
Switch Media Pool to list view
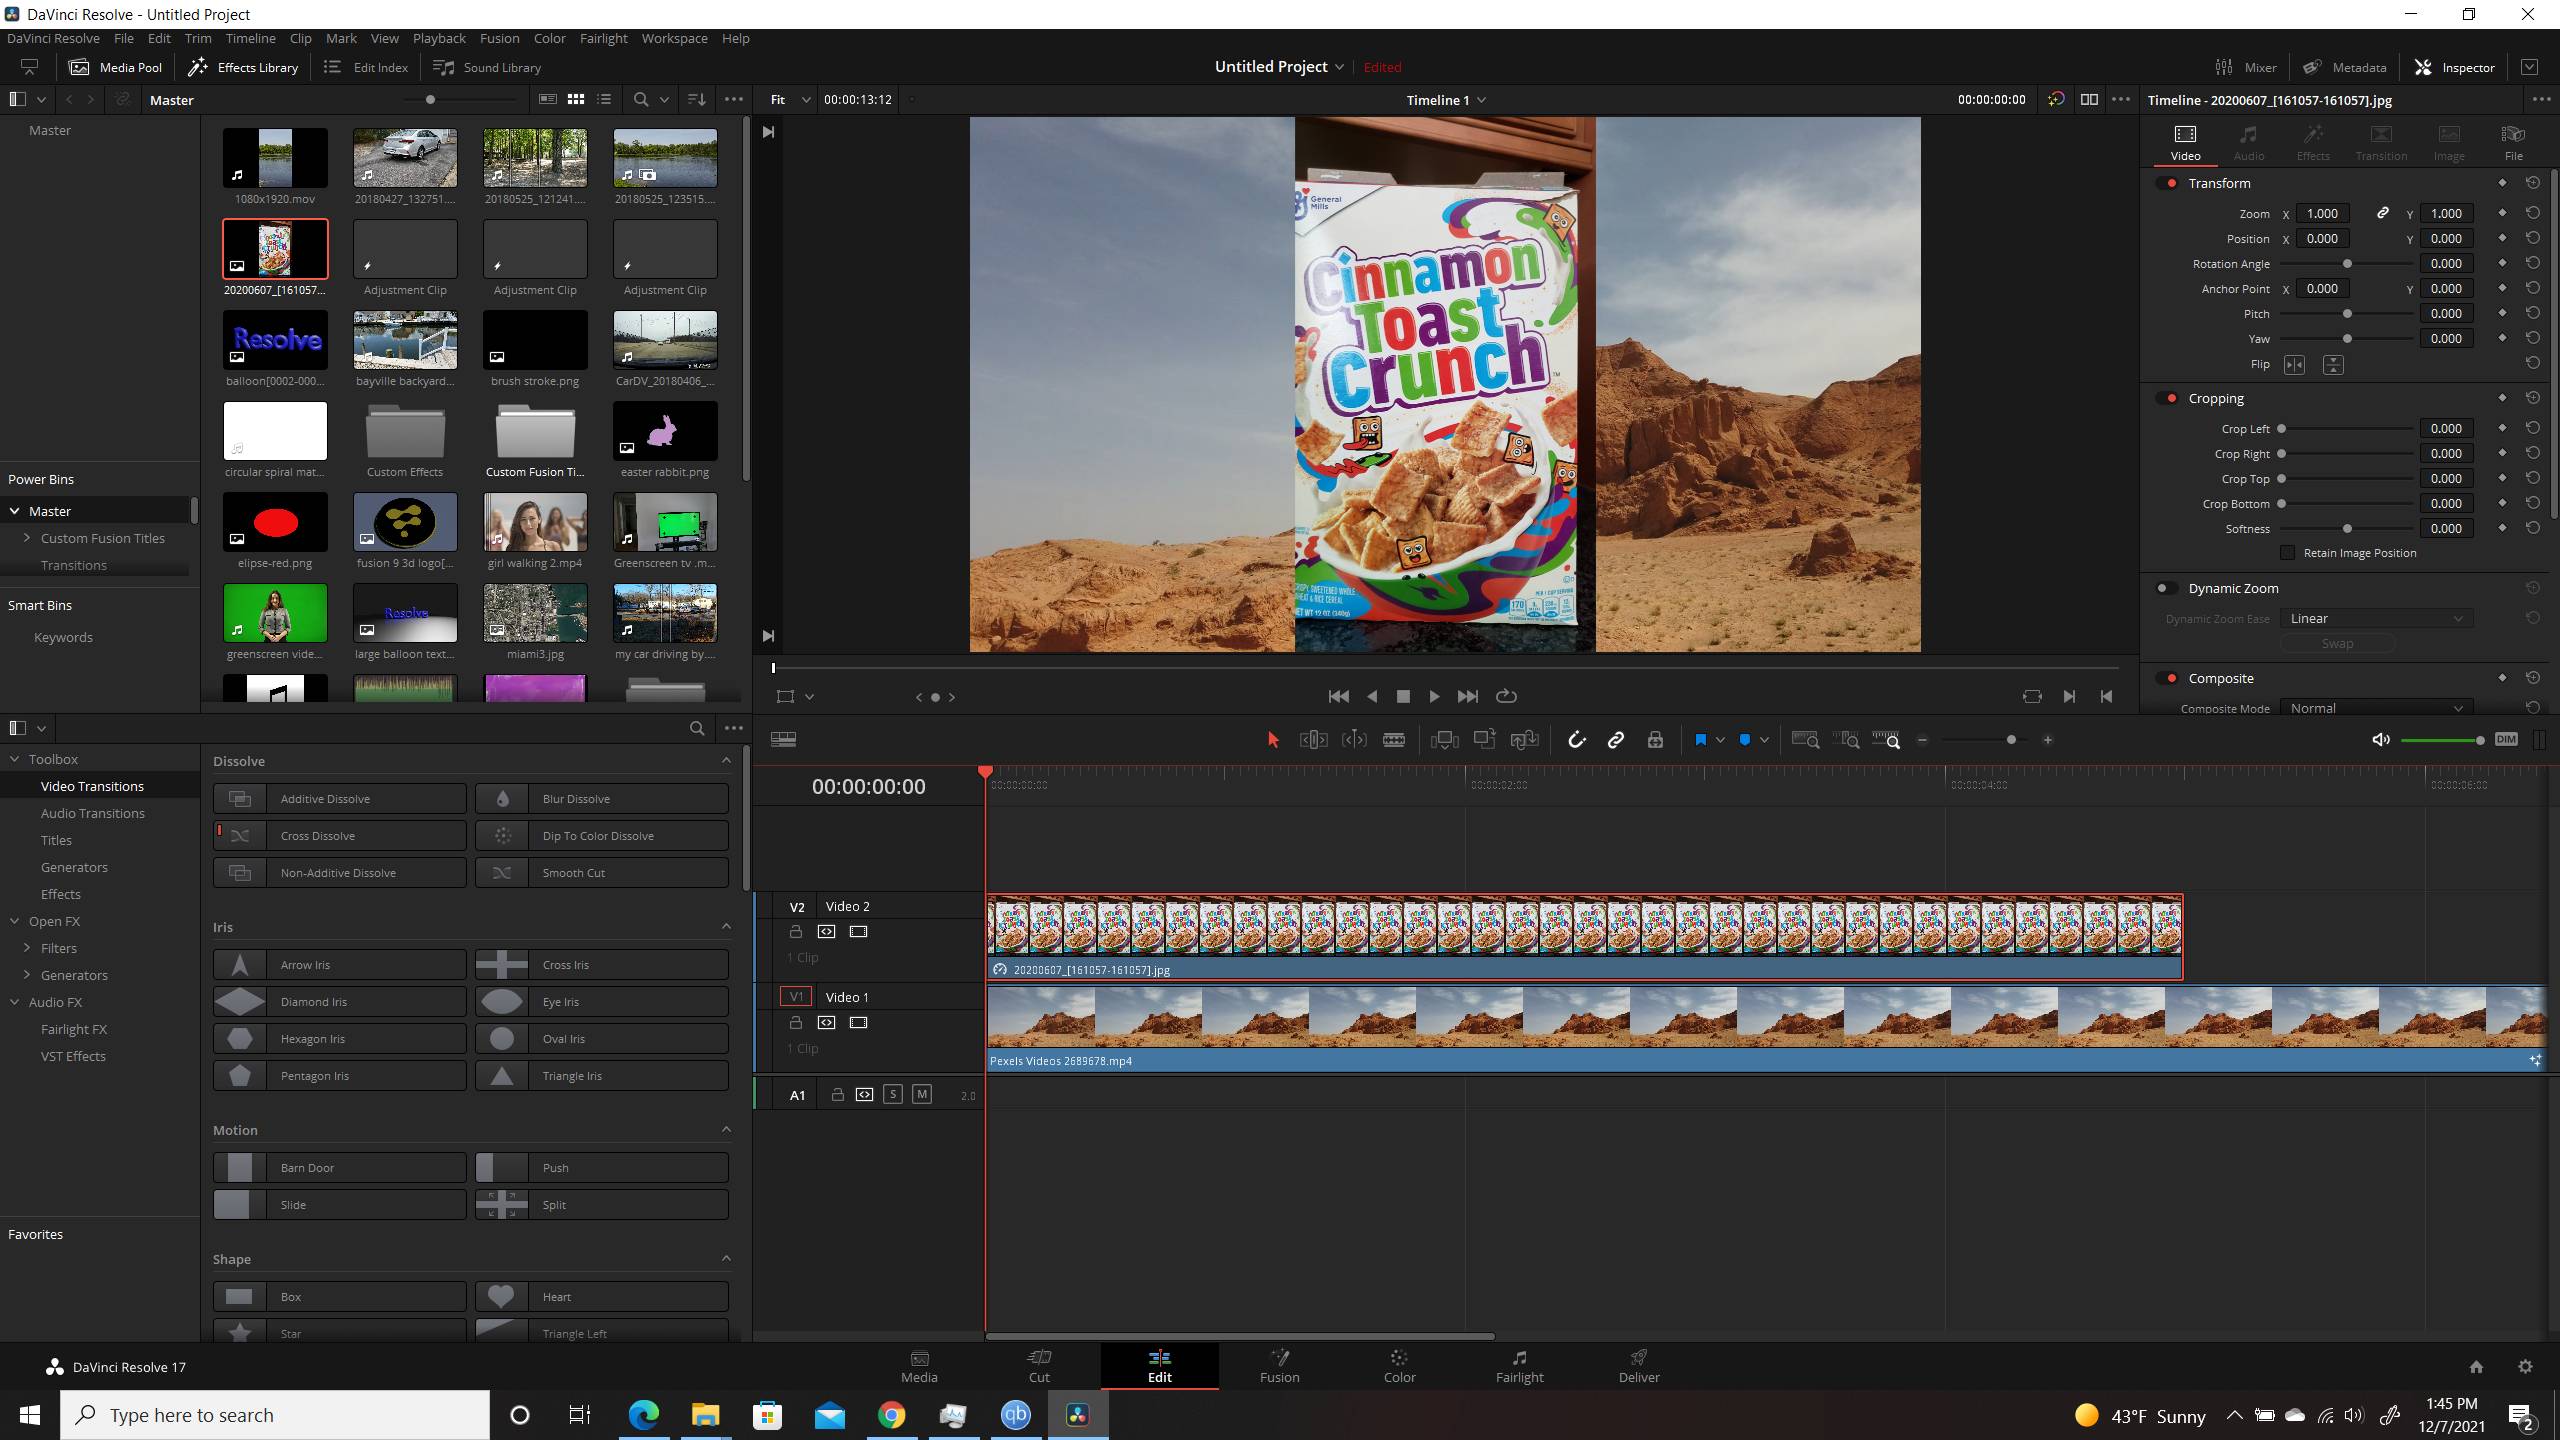[x=604, y=100]
